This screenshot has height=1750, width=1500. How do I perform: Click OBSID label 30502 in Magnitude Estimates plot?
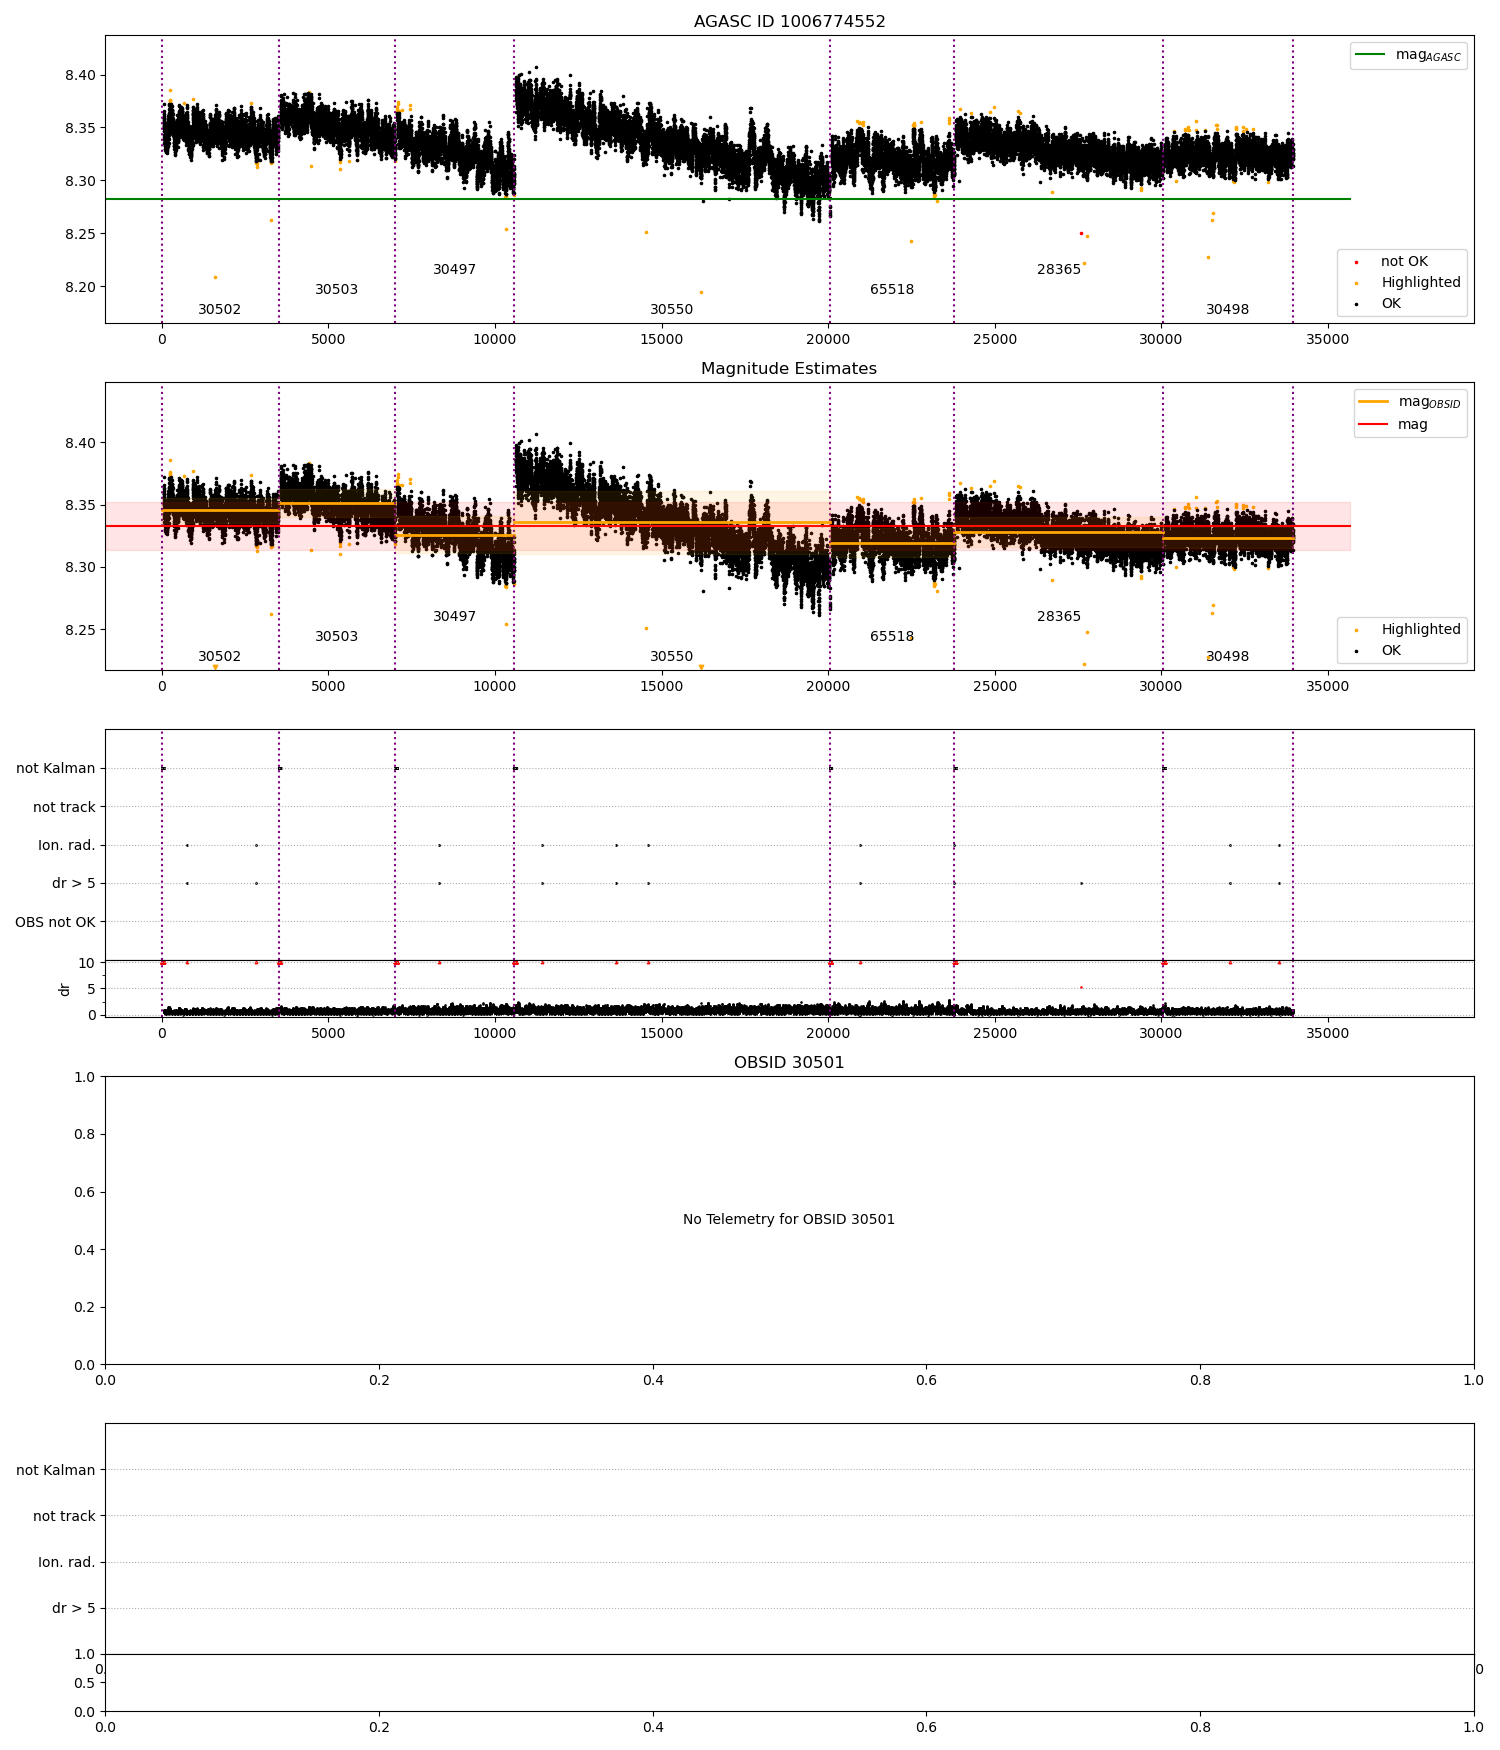pyautogui.click(x=219, y=657)
